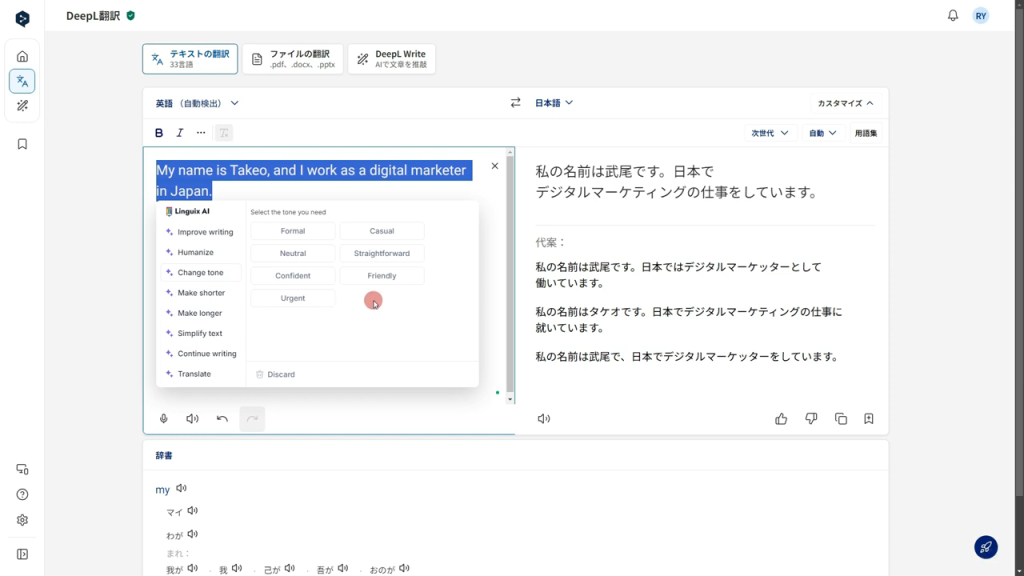Give thumbs down to translation

(x=811, y=419)
